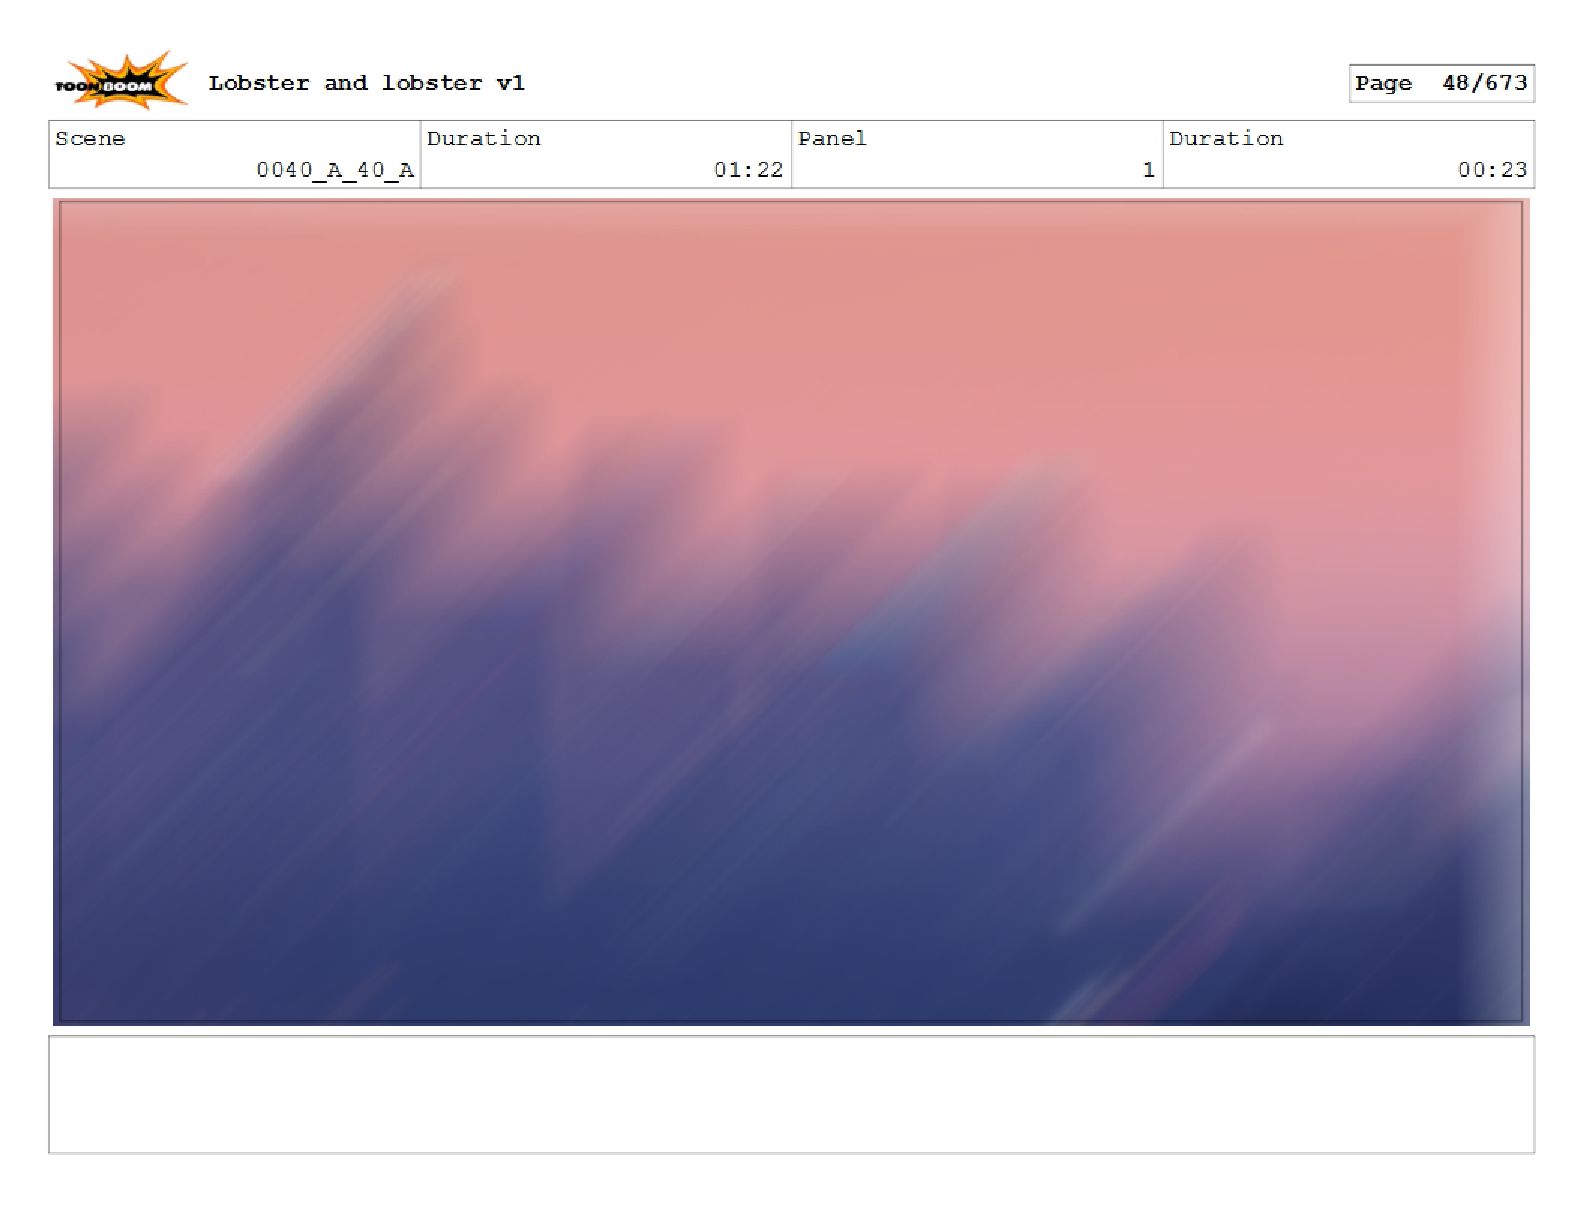
Task: Click the 'Page 48/673' box
Action: [x=1441, y=84]
